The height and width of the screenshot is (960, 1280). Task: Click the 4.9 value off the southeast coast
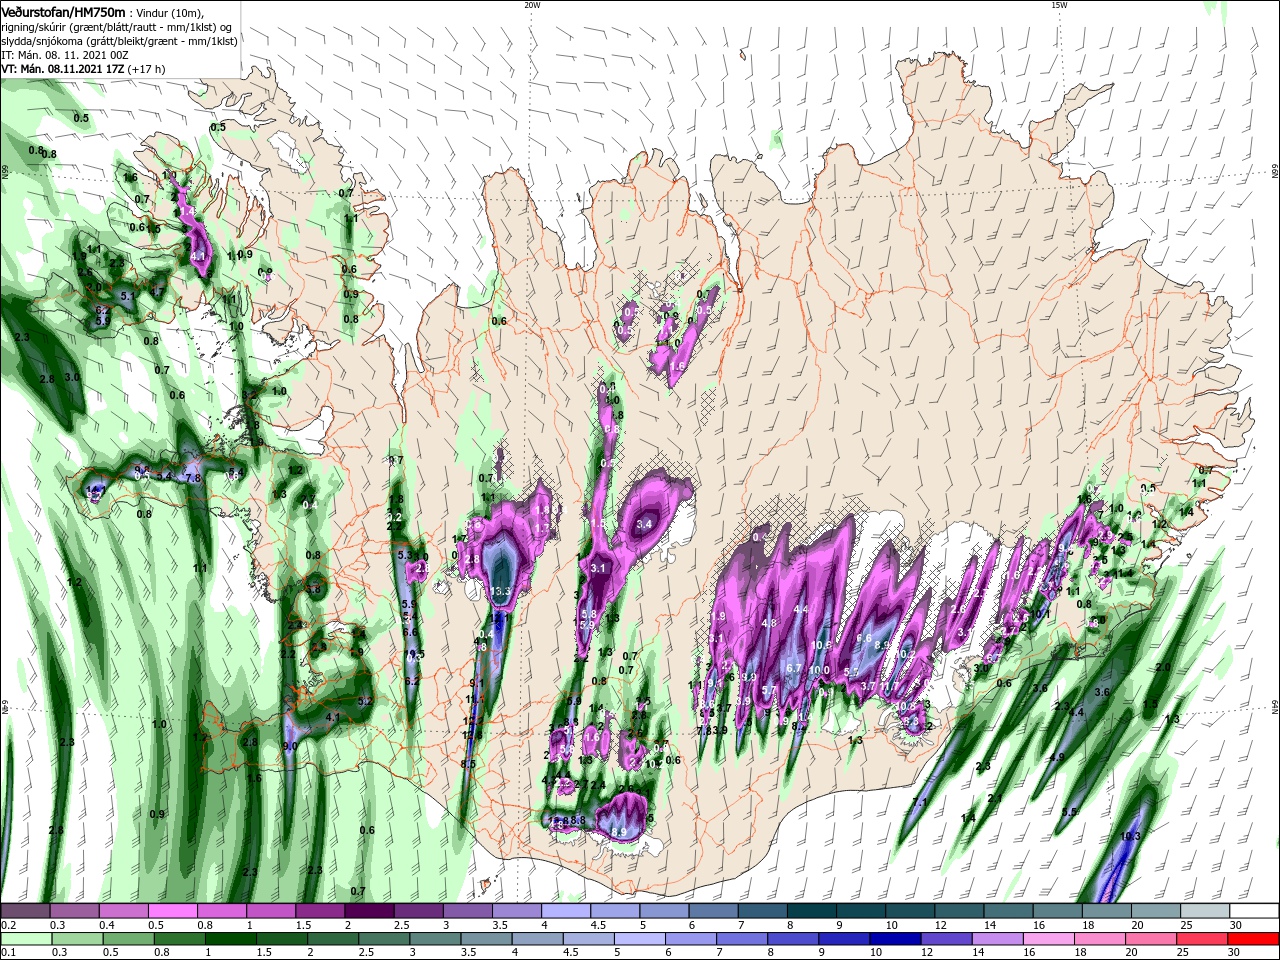tap(1056, 757)
